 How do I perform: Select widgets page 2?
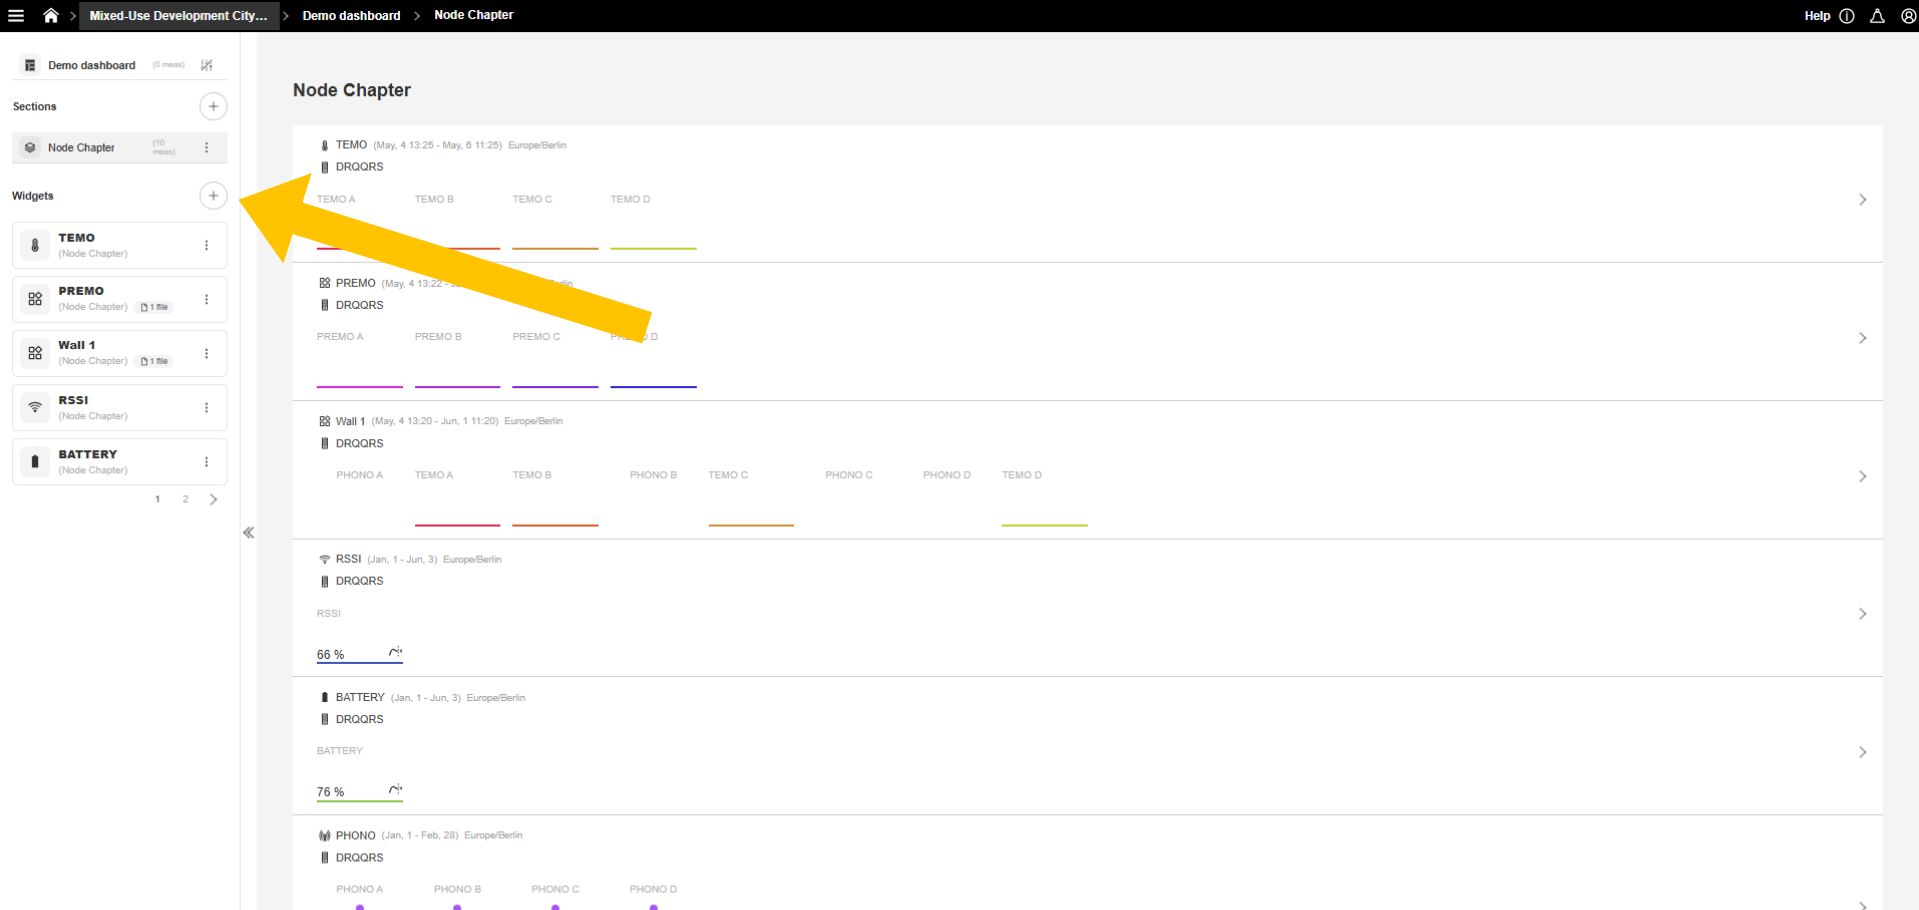click(185, 499)
